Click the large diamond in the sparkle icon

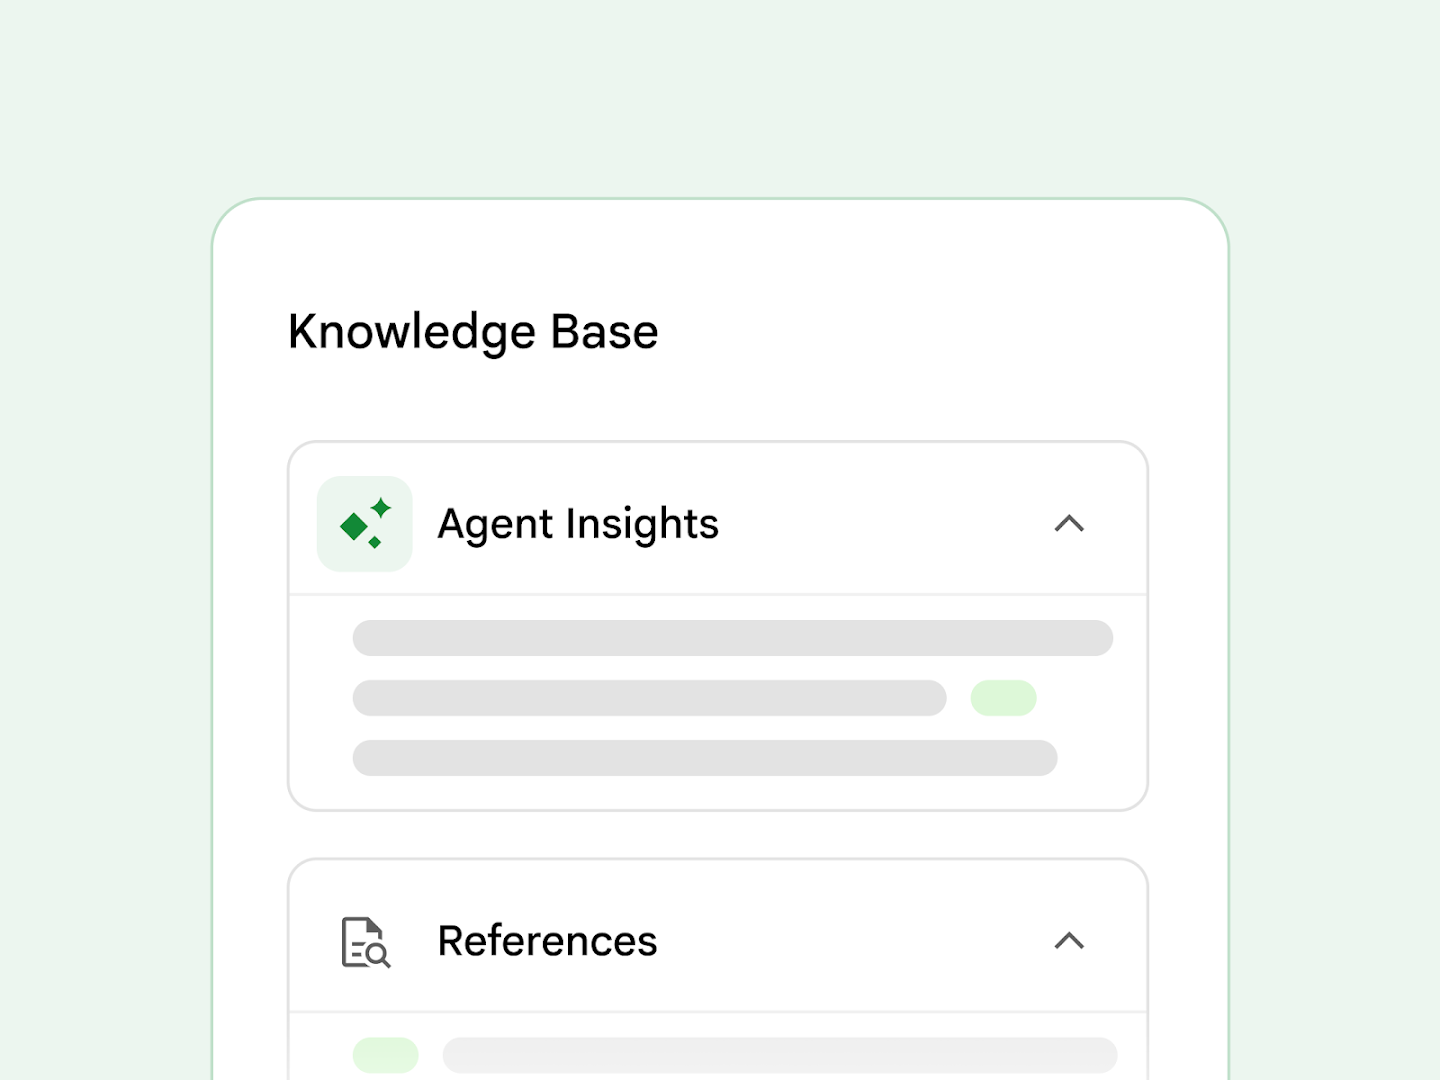[x=353, y=526]
